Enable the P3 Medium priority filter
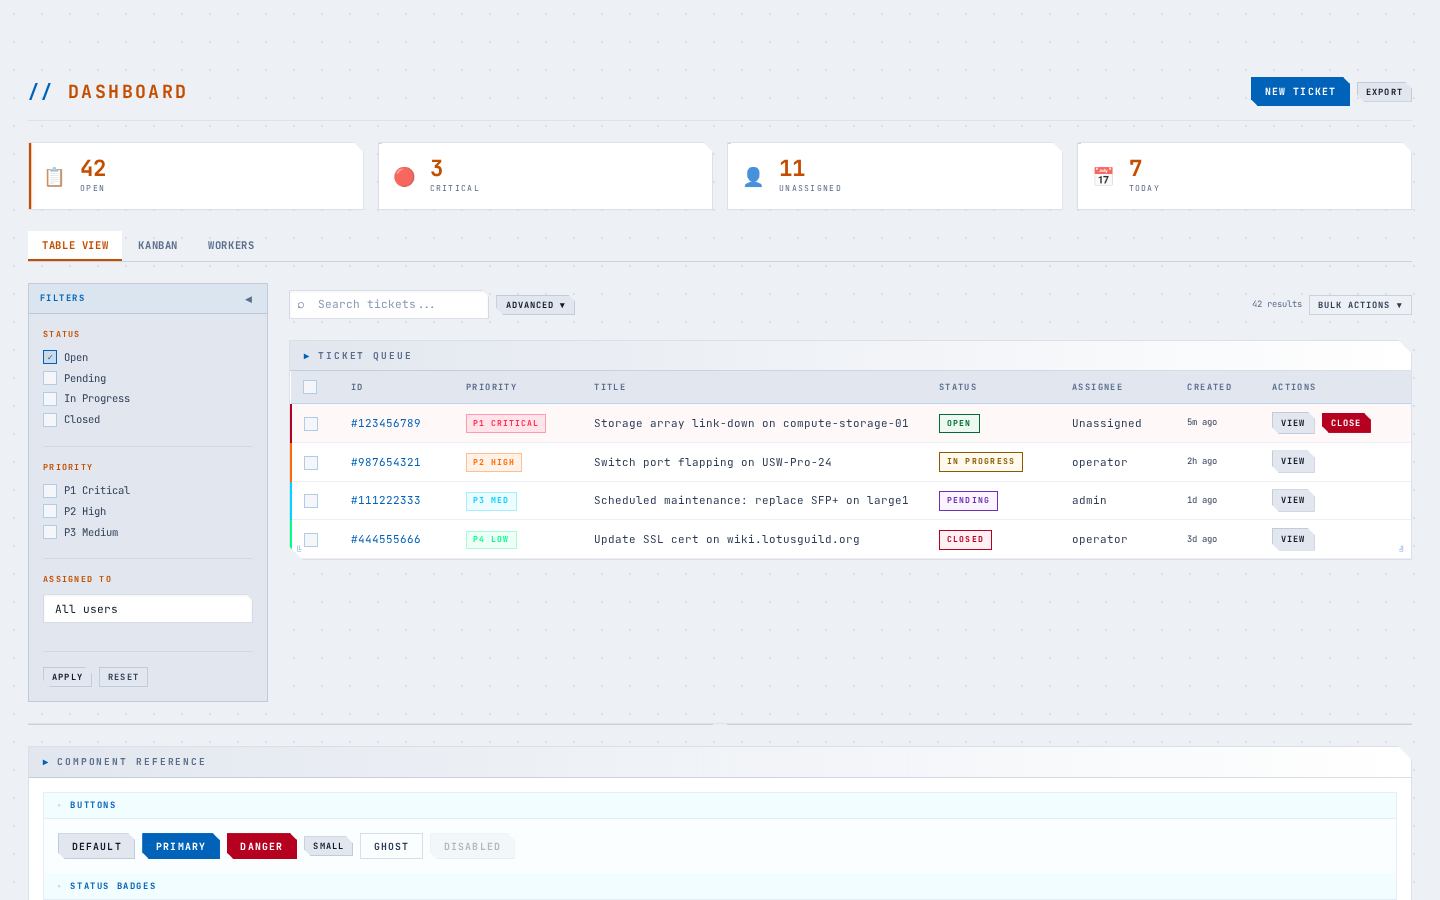The image size is (1440, 900). [50, 532]
